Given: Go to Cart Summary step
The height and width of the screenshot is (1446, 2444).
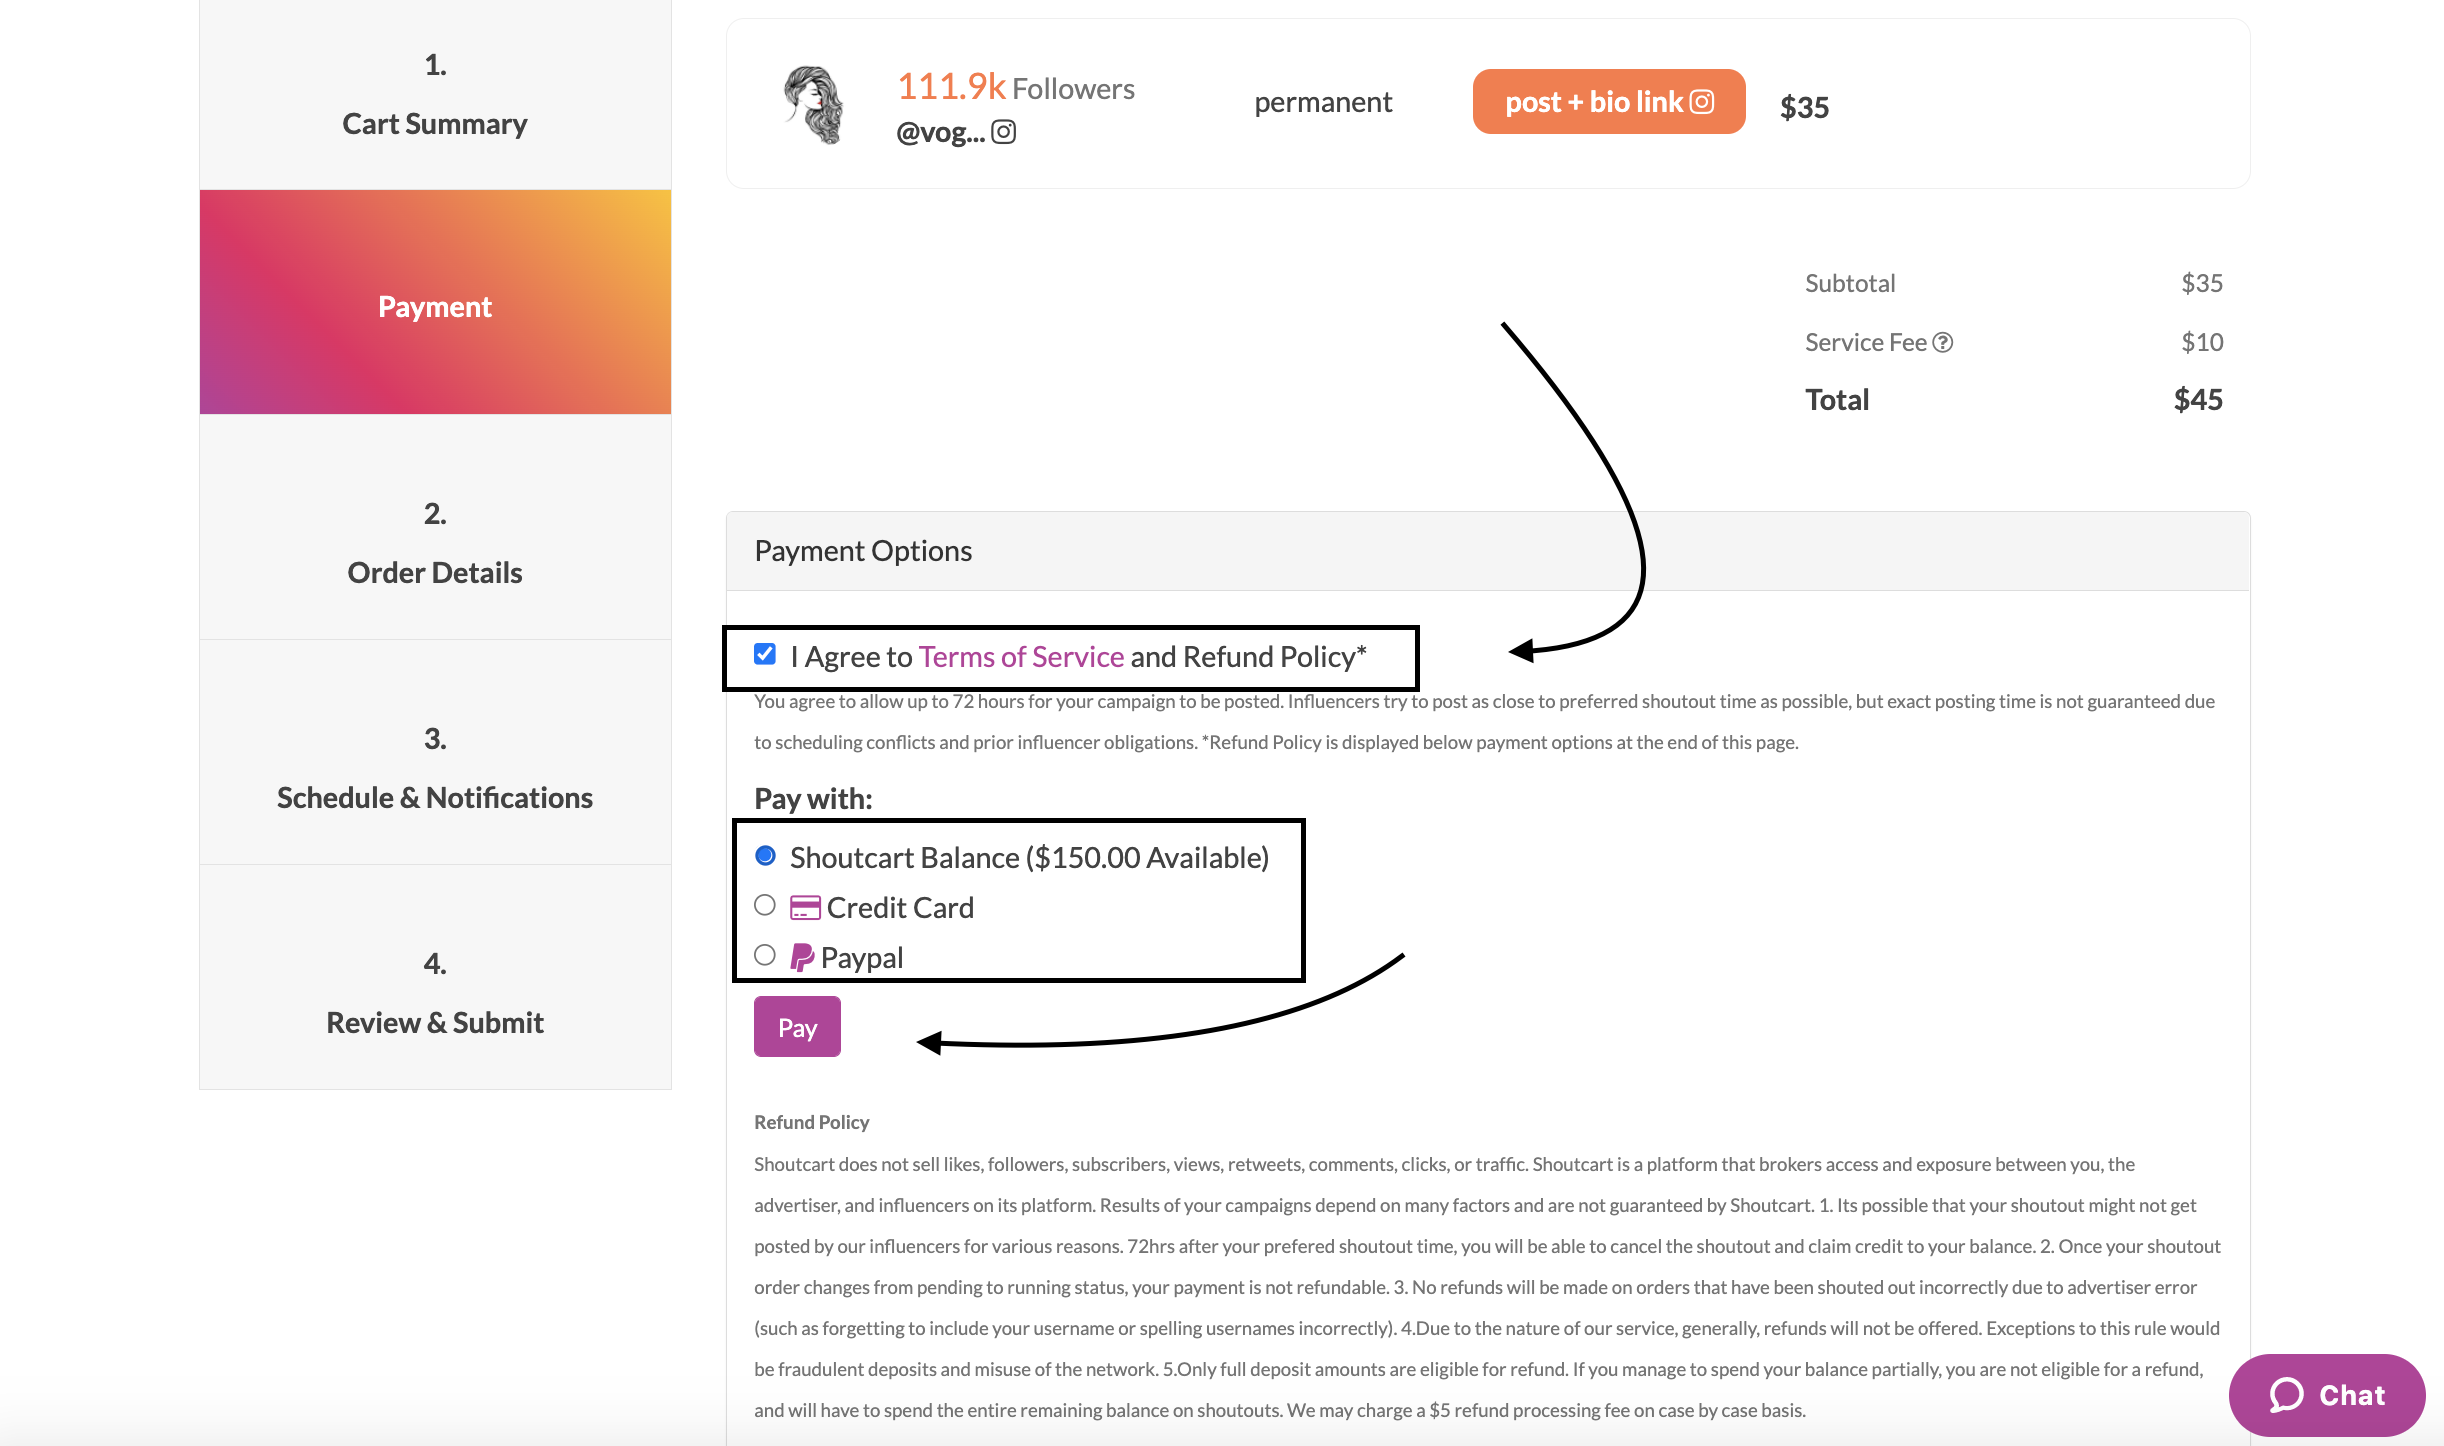Looking at the screenshot, I should click(435, 95).
